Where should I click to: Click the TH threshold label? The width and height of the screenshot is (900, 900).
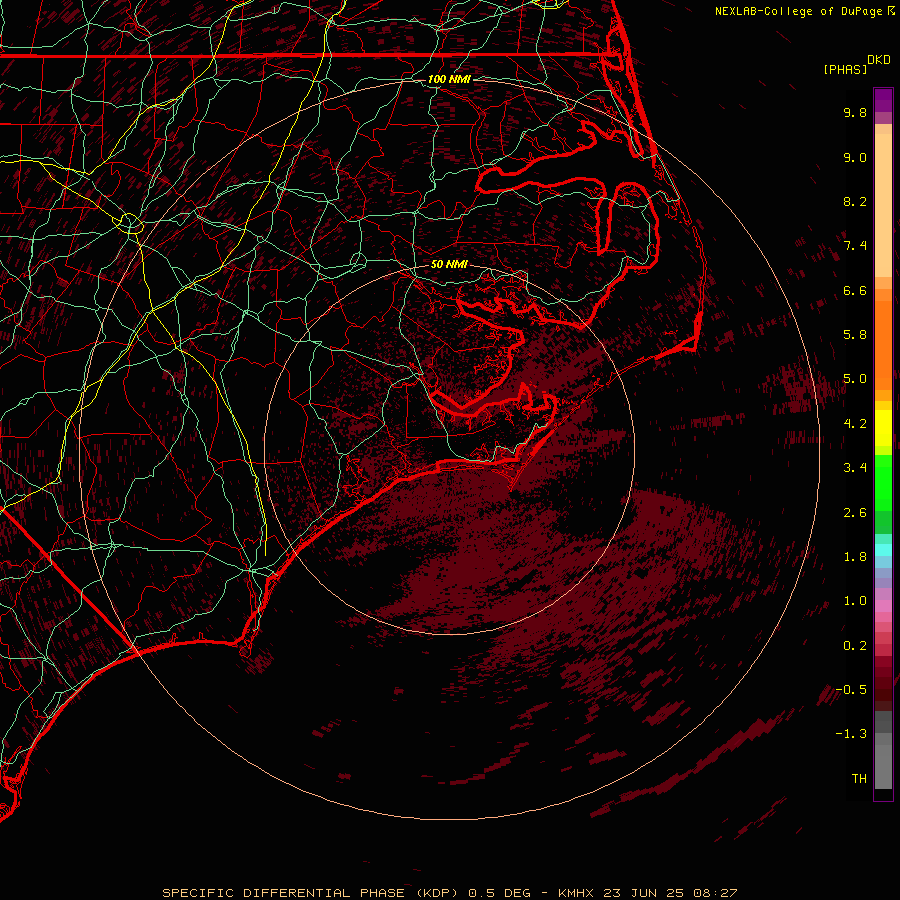point(859,779)
